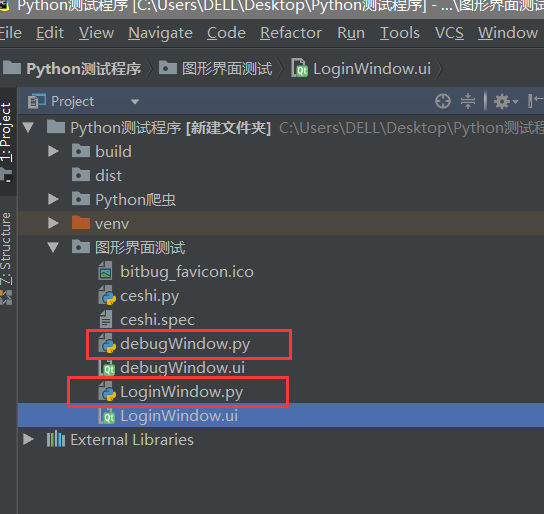The width and height of the screenshot is (544, 514).
Task: Open the Project view type dropdown arrow
Action: (x=135, y=102)
